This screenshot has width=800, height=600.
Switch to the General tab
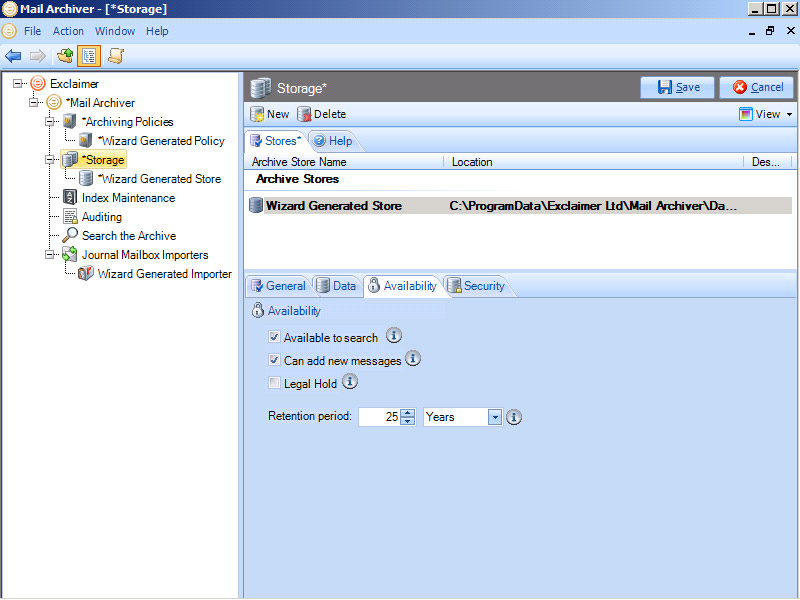pyautogui.click(x=278, y=286)
